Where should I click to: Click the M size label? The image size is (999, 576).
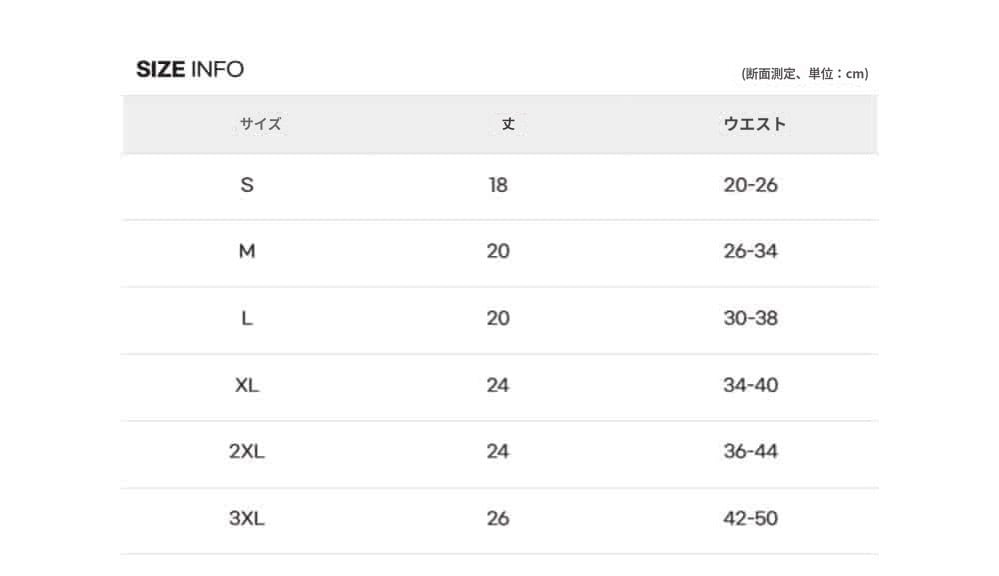click(247, 251)
